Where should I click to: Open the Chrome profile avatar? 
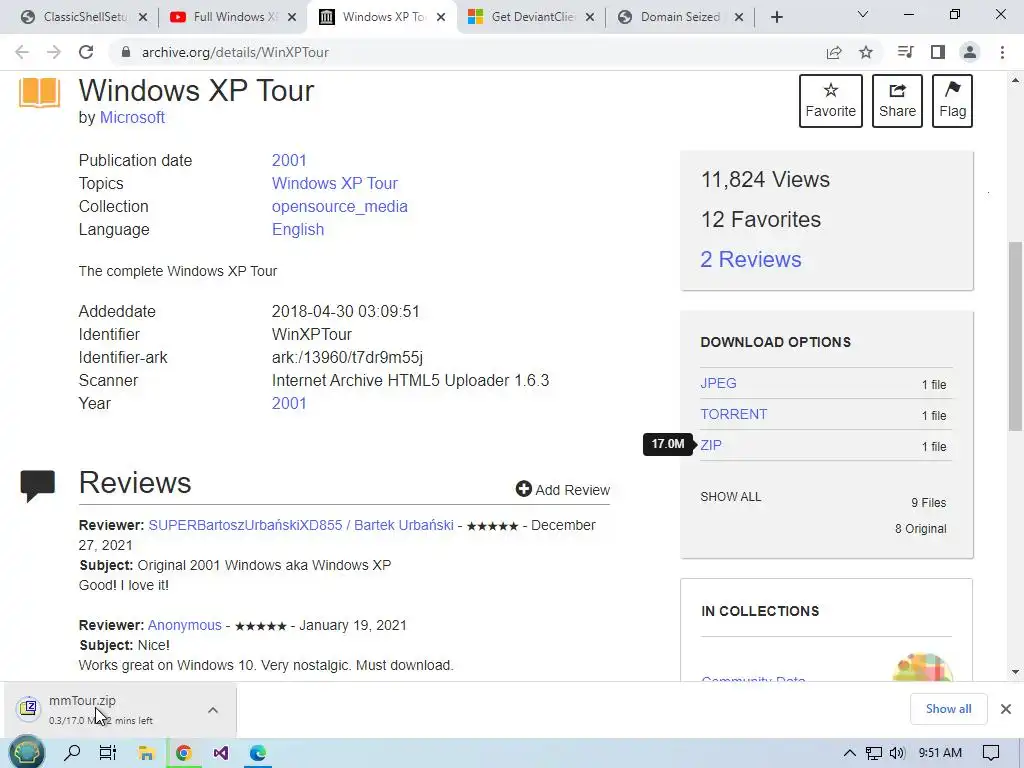point(970,52)
